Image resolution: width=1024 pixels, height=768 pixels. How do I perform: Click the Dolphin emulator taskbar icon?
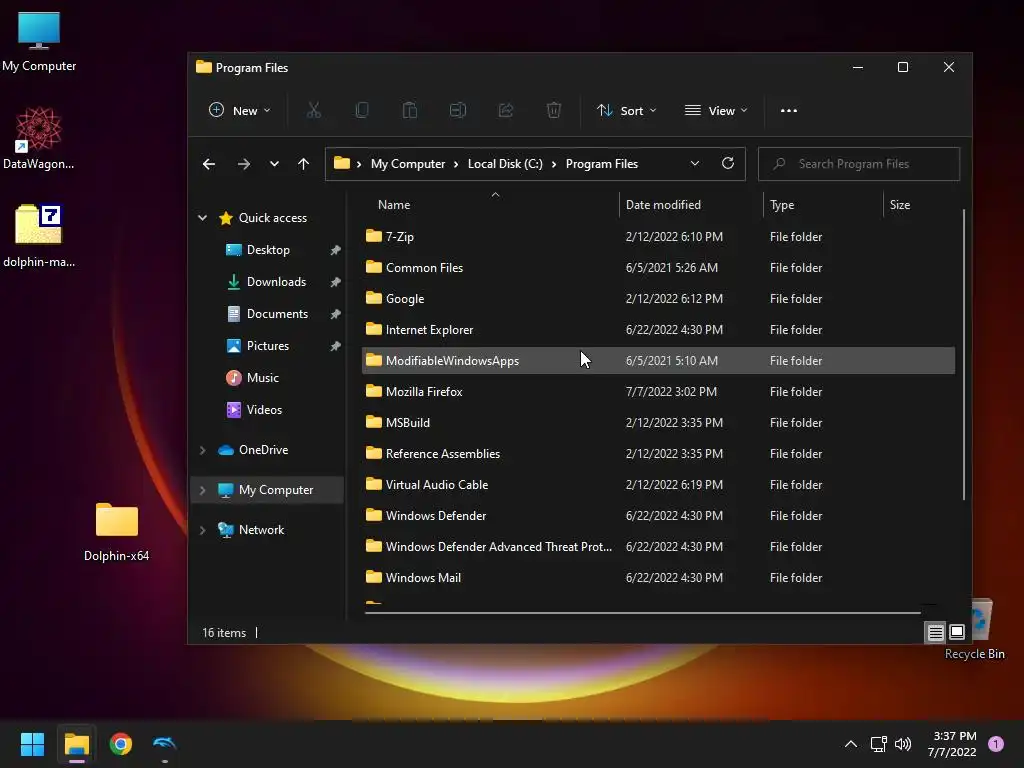click(x=165, y=744)
